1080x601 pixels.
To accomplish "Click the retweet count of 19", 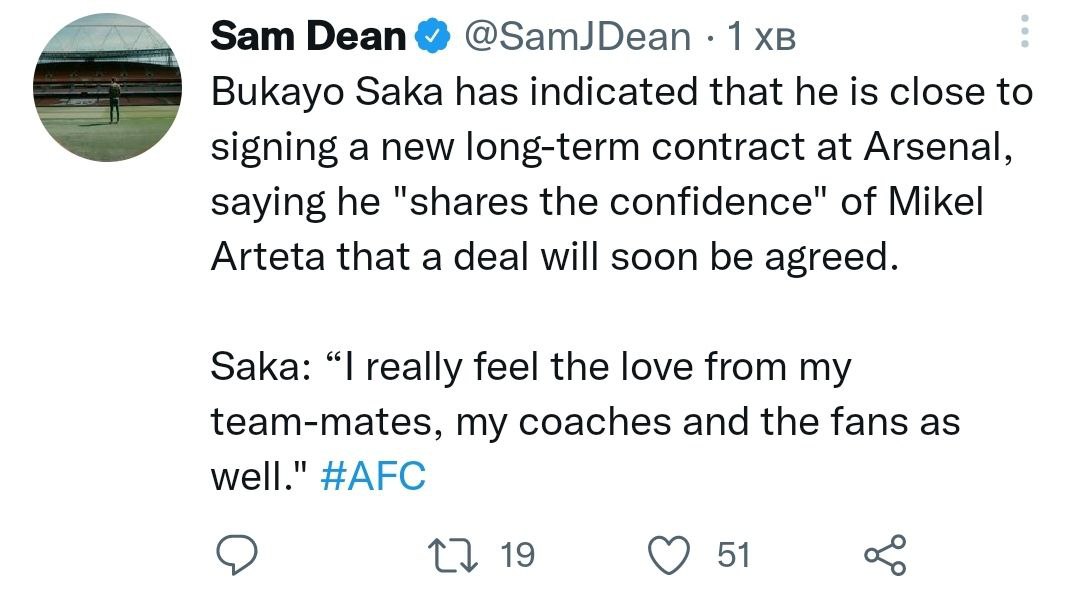I will (516, 555).
